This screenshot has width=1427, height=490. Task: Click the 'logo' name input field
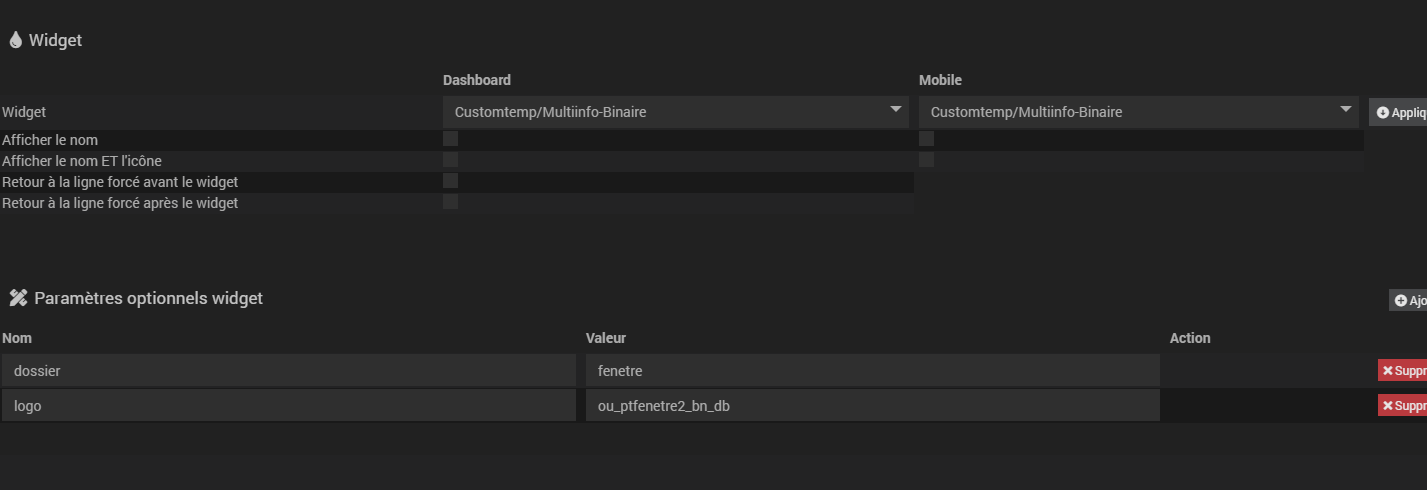coord(289,405)
